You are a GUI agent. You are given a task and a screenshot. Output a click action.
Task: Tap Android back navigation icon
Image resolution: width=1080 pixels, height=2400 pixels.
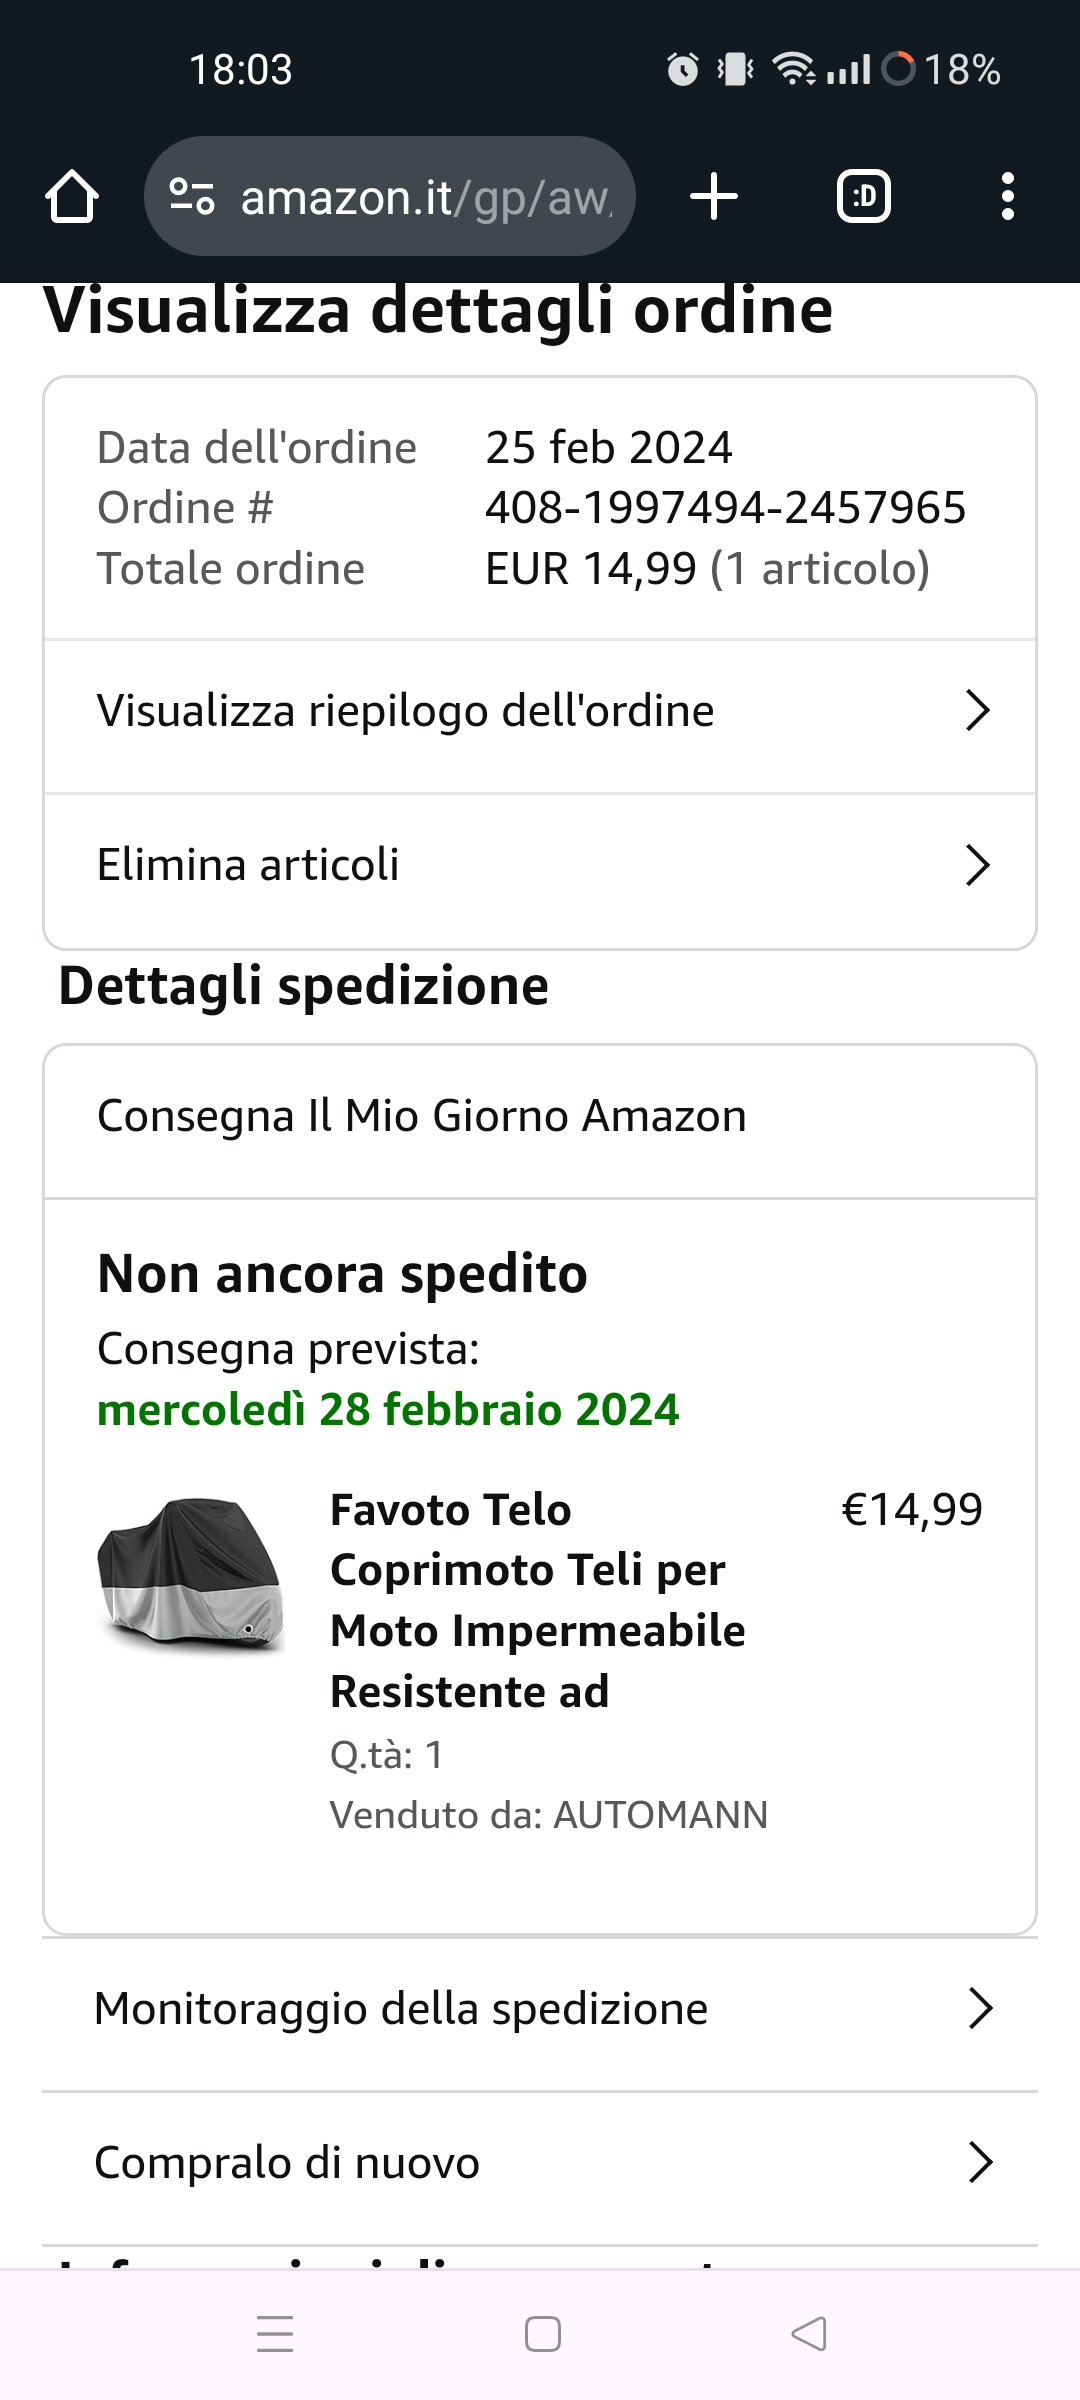(808, 2334)
